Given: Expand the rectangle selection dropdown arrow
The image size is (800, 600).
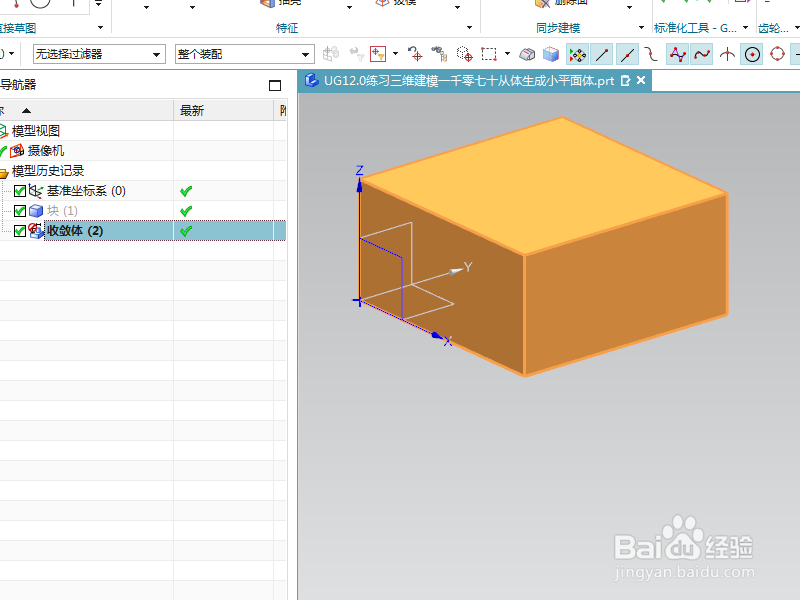Looking at the screenshot, I should 507,54.
